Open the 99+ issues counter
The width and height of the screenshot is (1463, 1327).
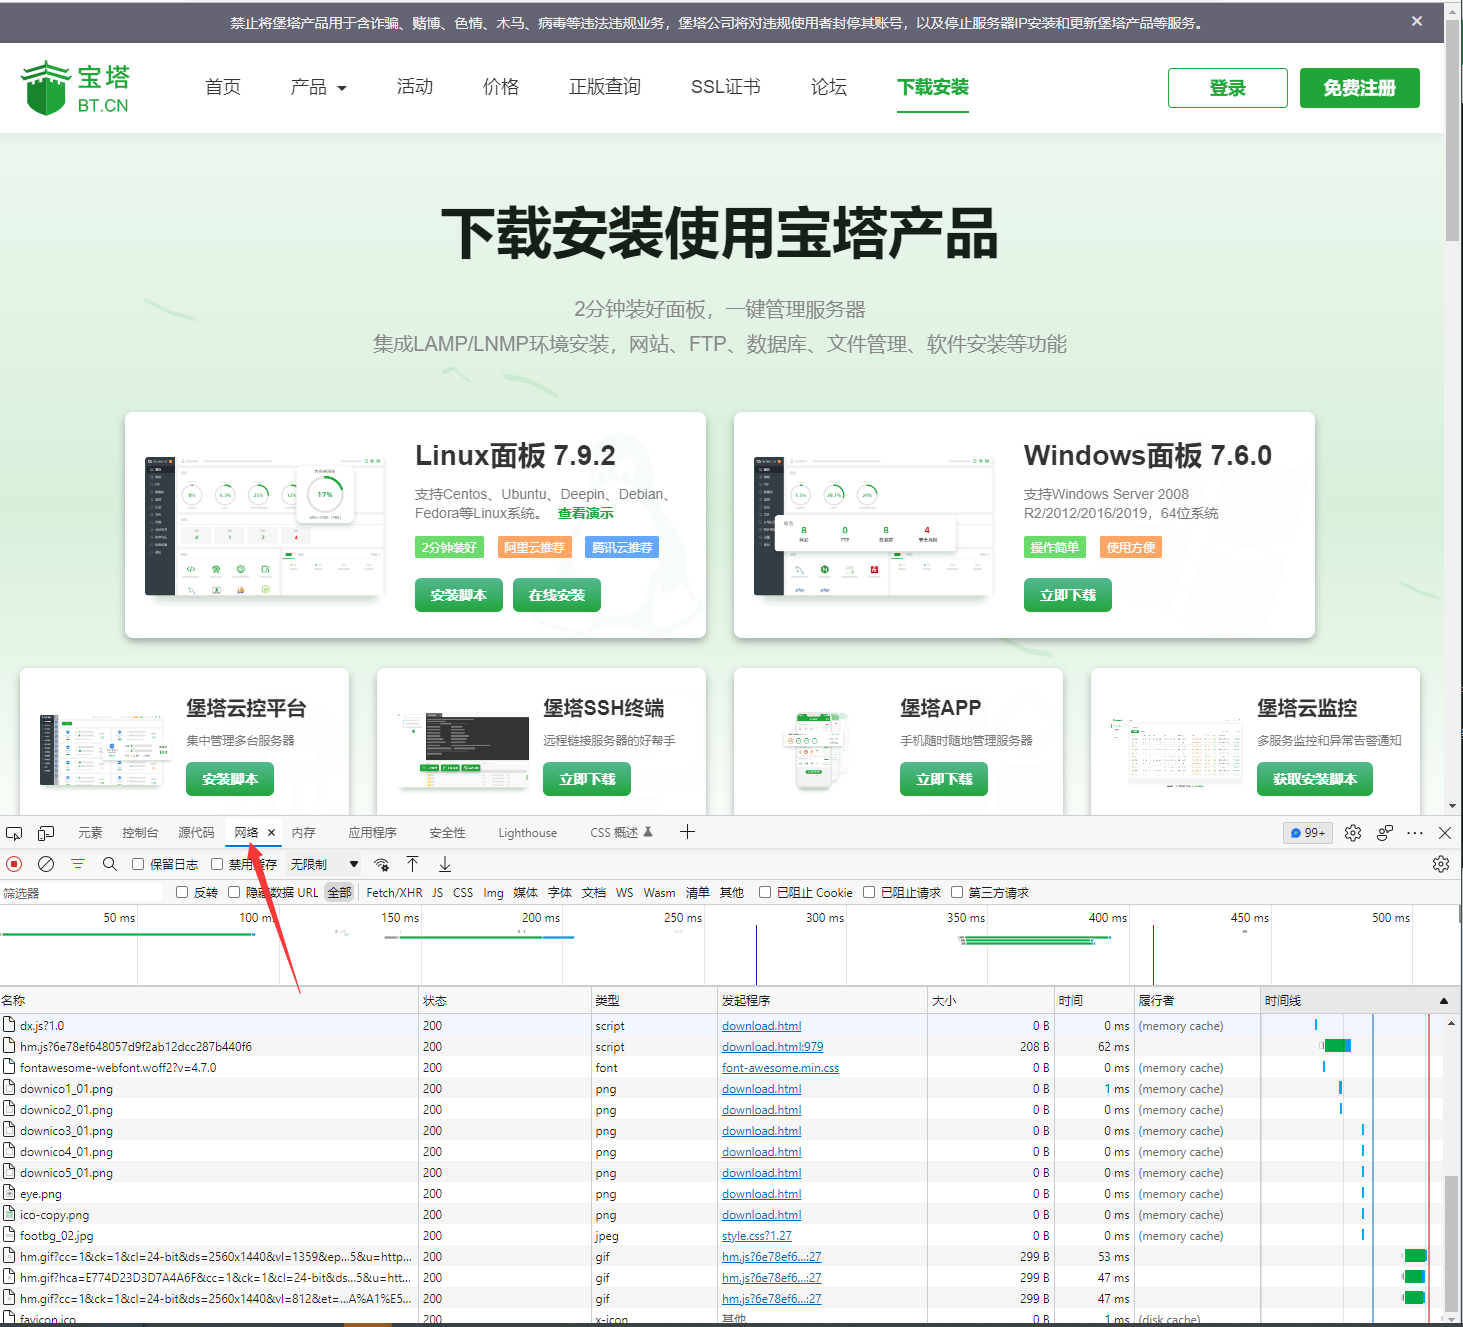[1308, 833]
